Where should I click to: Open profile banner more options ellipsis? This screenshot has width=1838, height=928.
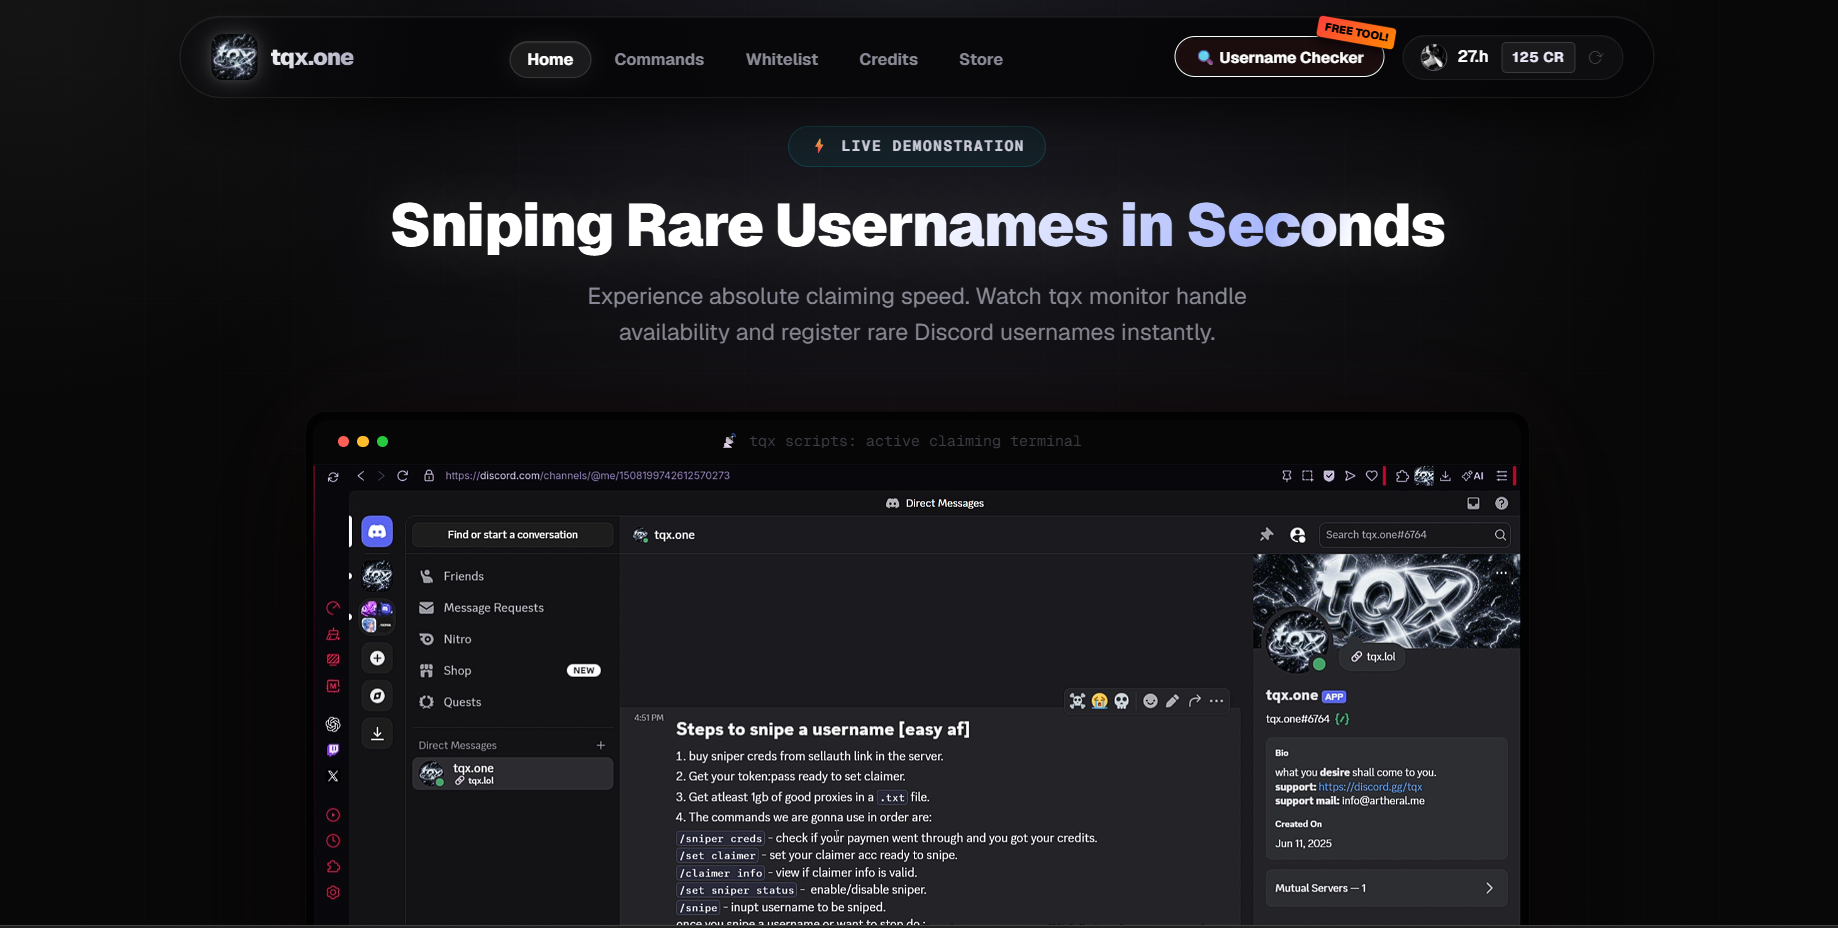[x=1502, y=573]
